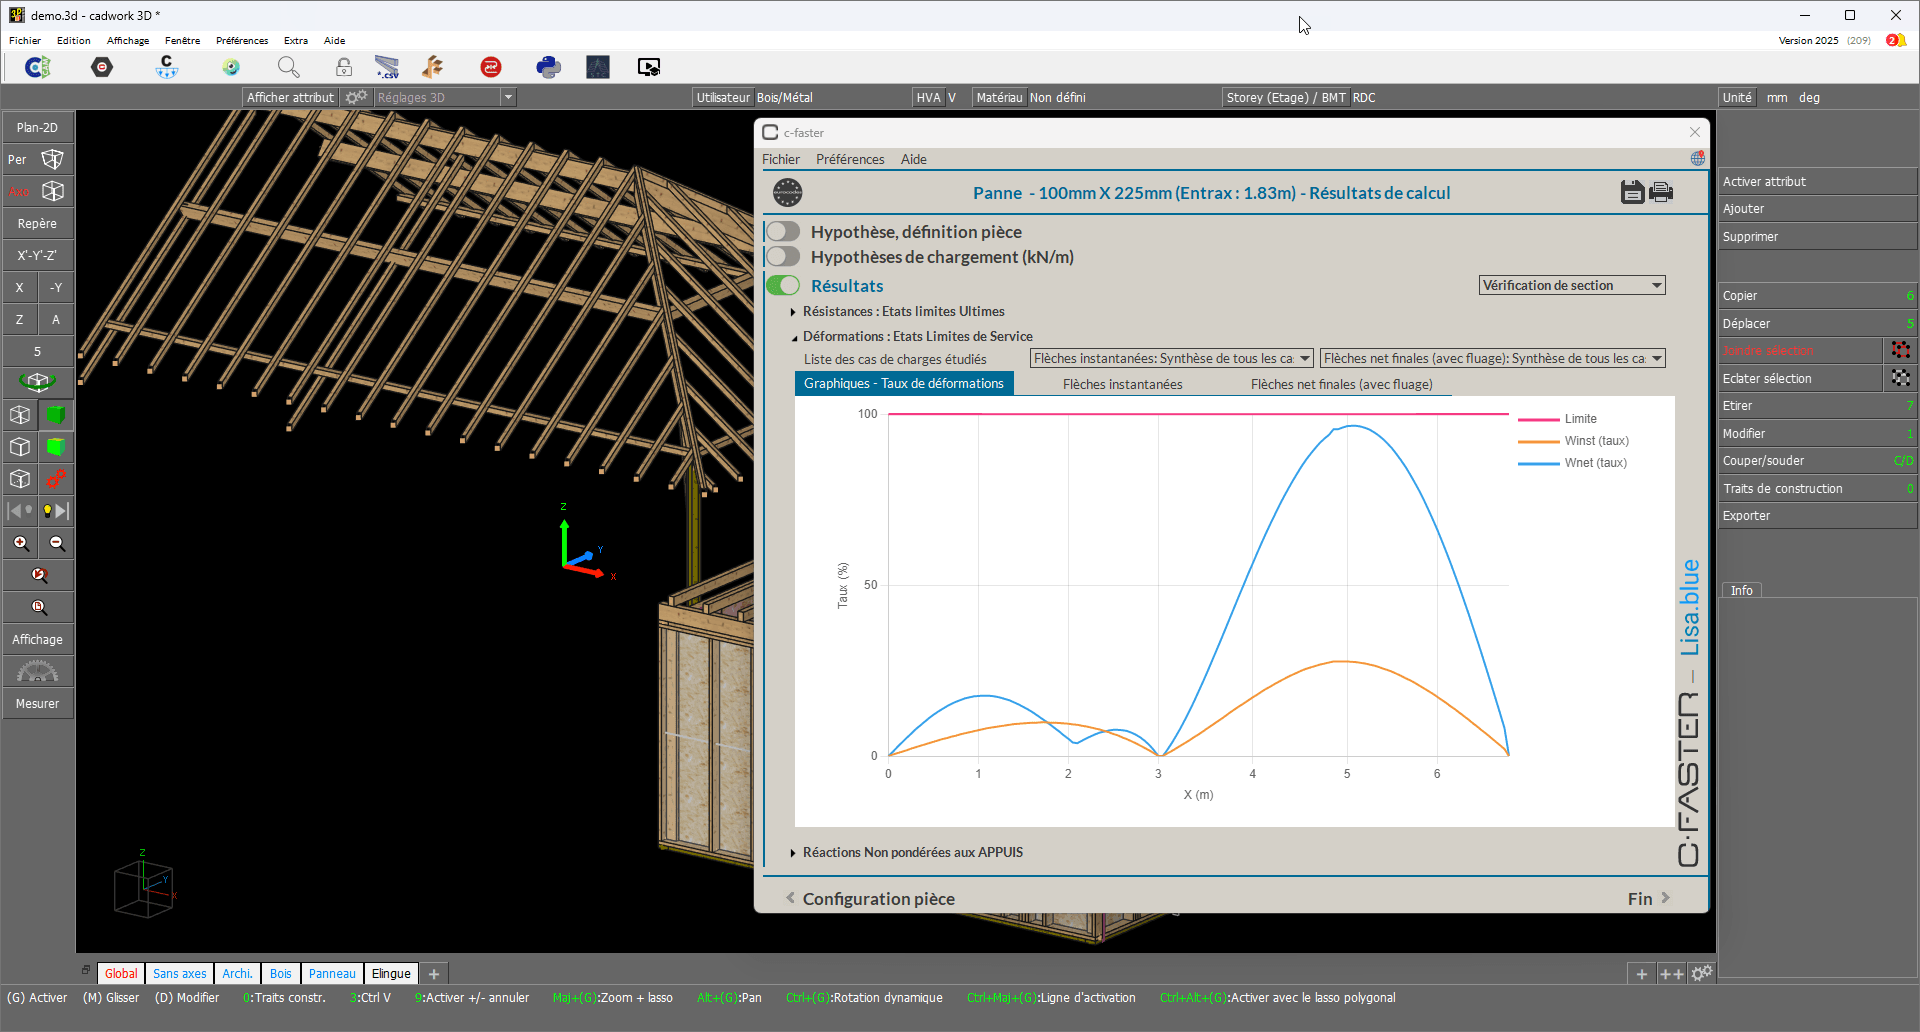Open the Vérification de section dropdown
1920x1032 pixels.
1572,285
